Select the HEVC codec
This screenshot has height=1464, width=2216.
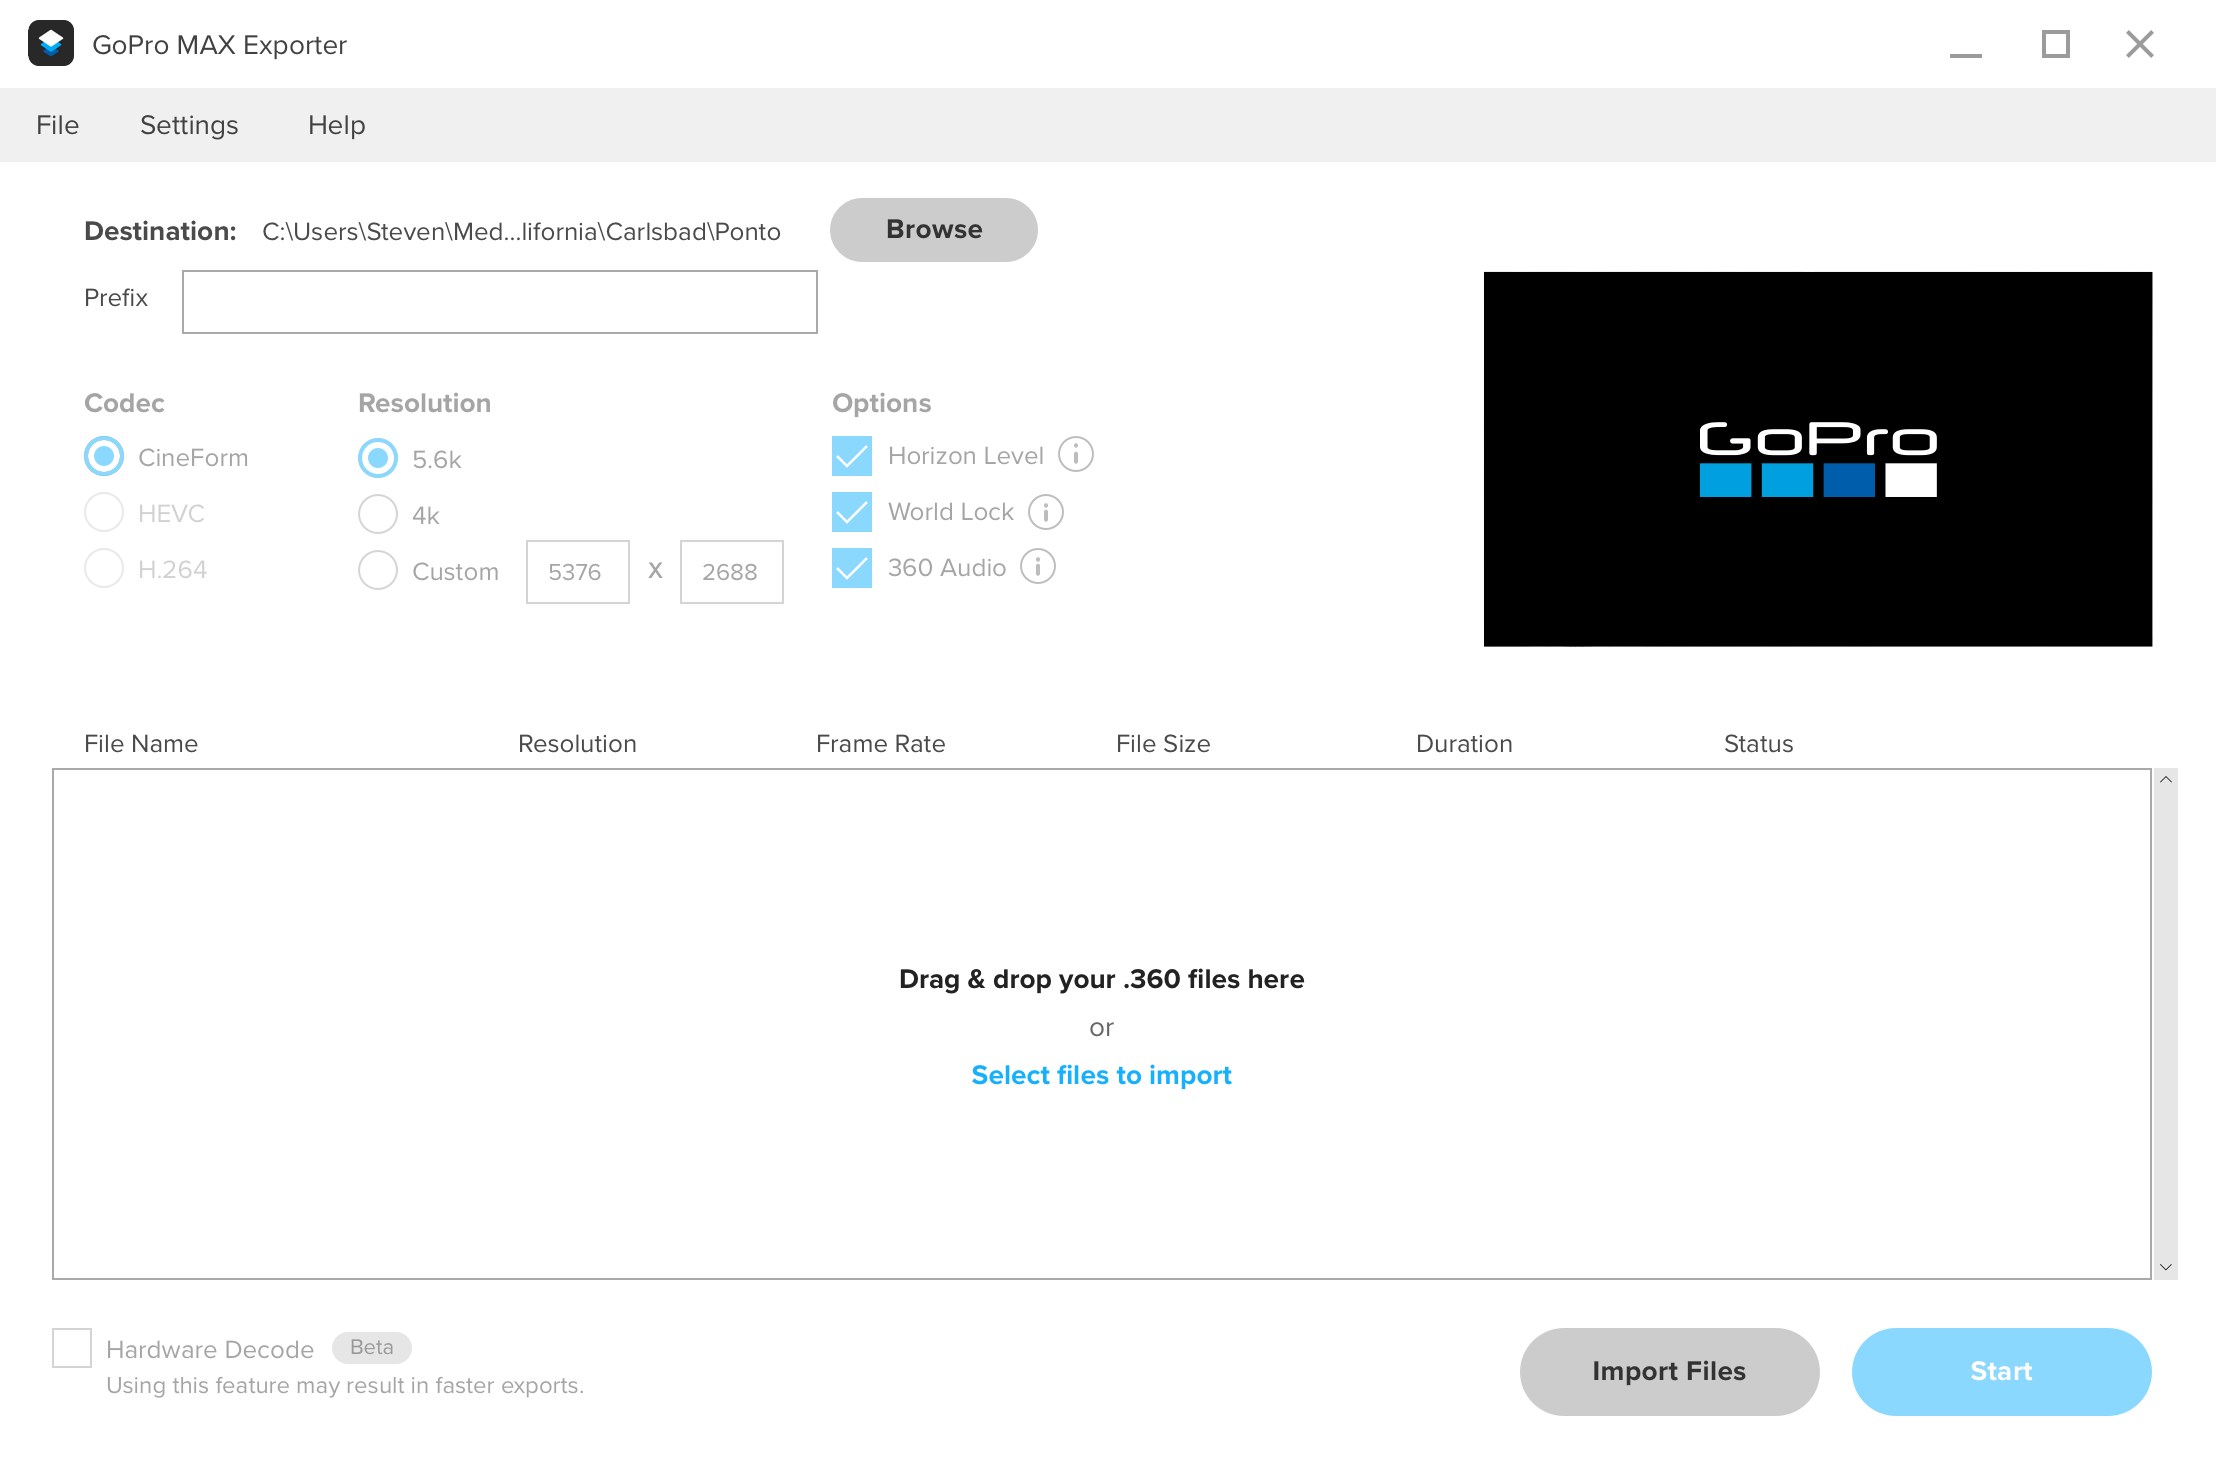(103, 512)
